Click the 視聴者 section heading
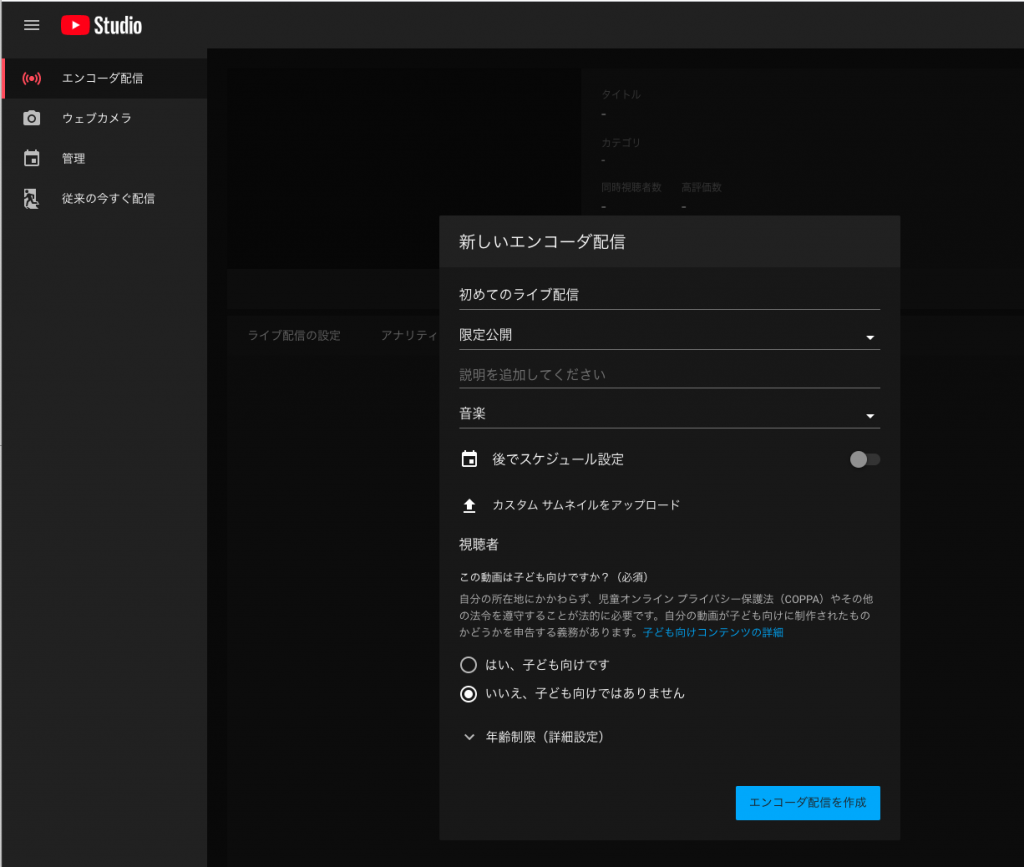The image size is (1024, 867). click(479, 544)
